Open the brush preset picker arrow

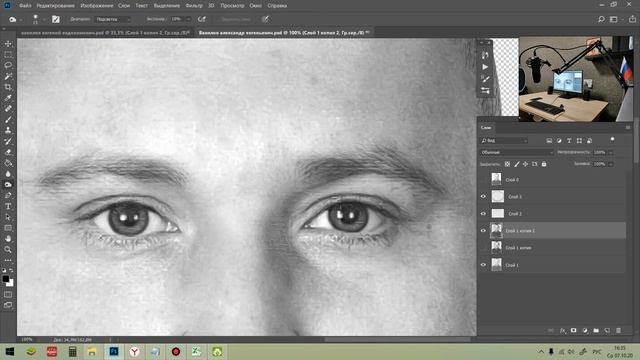point(44,19)
